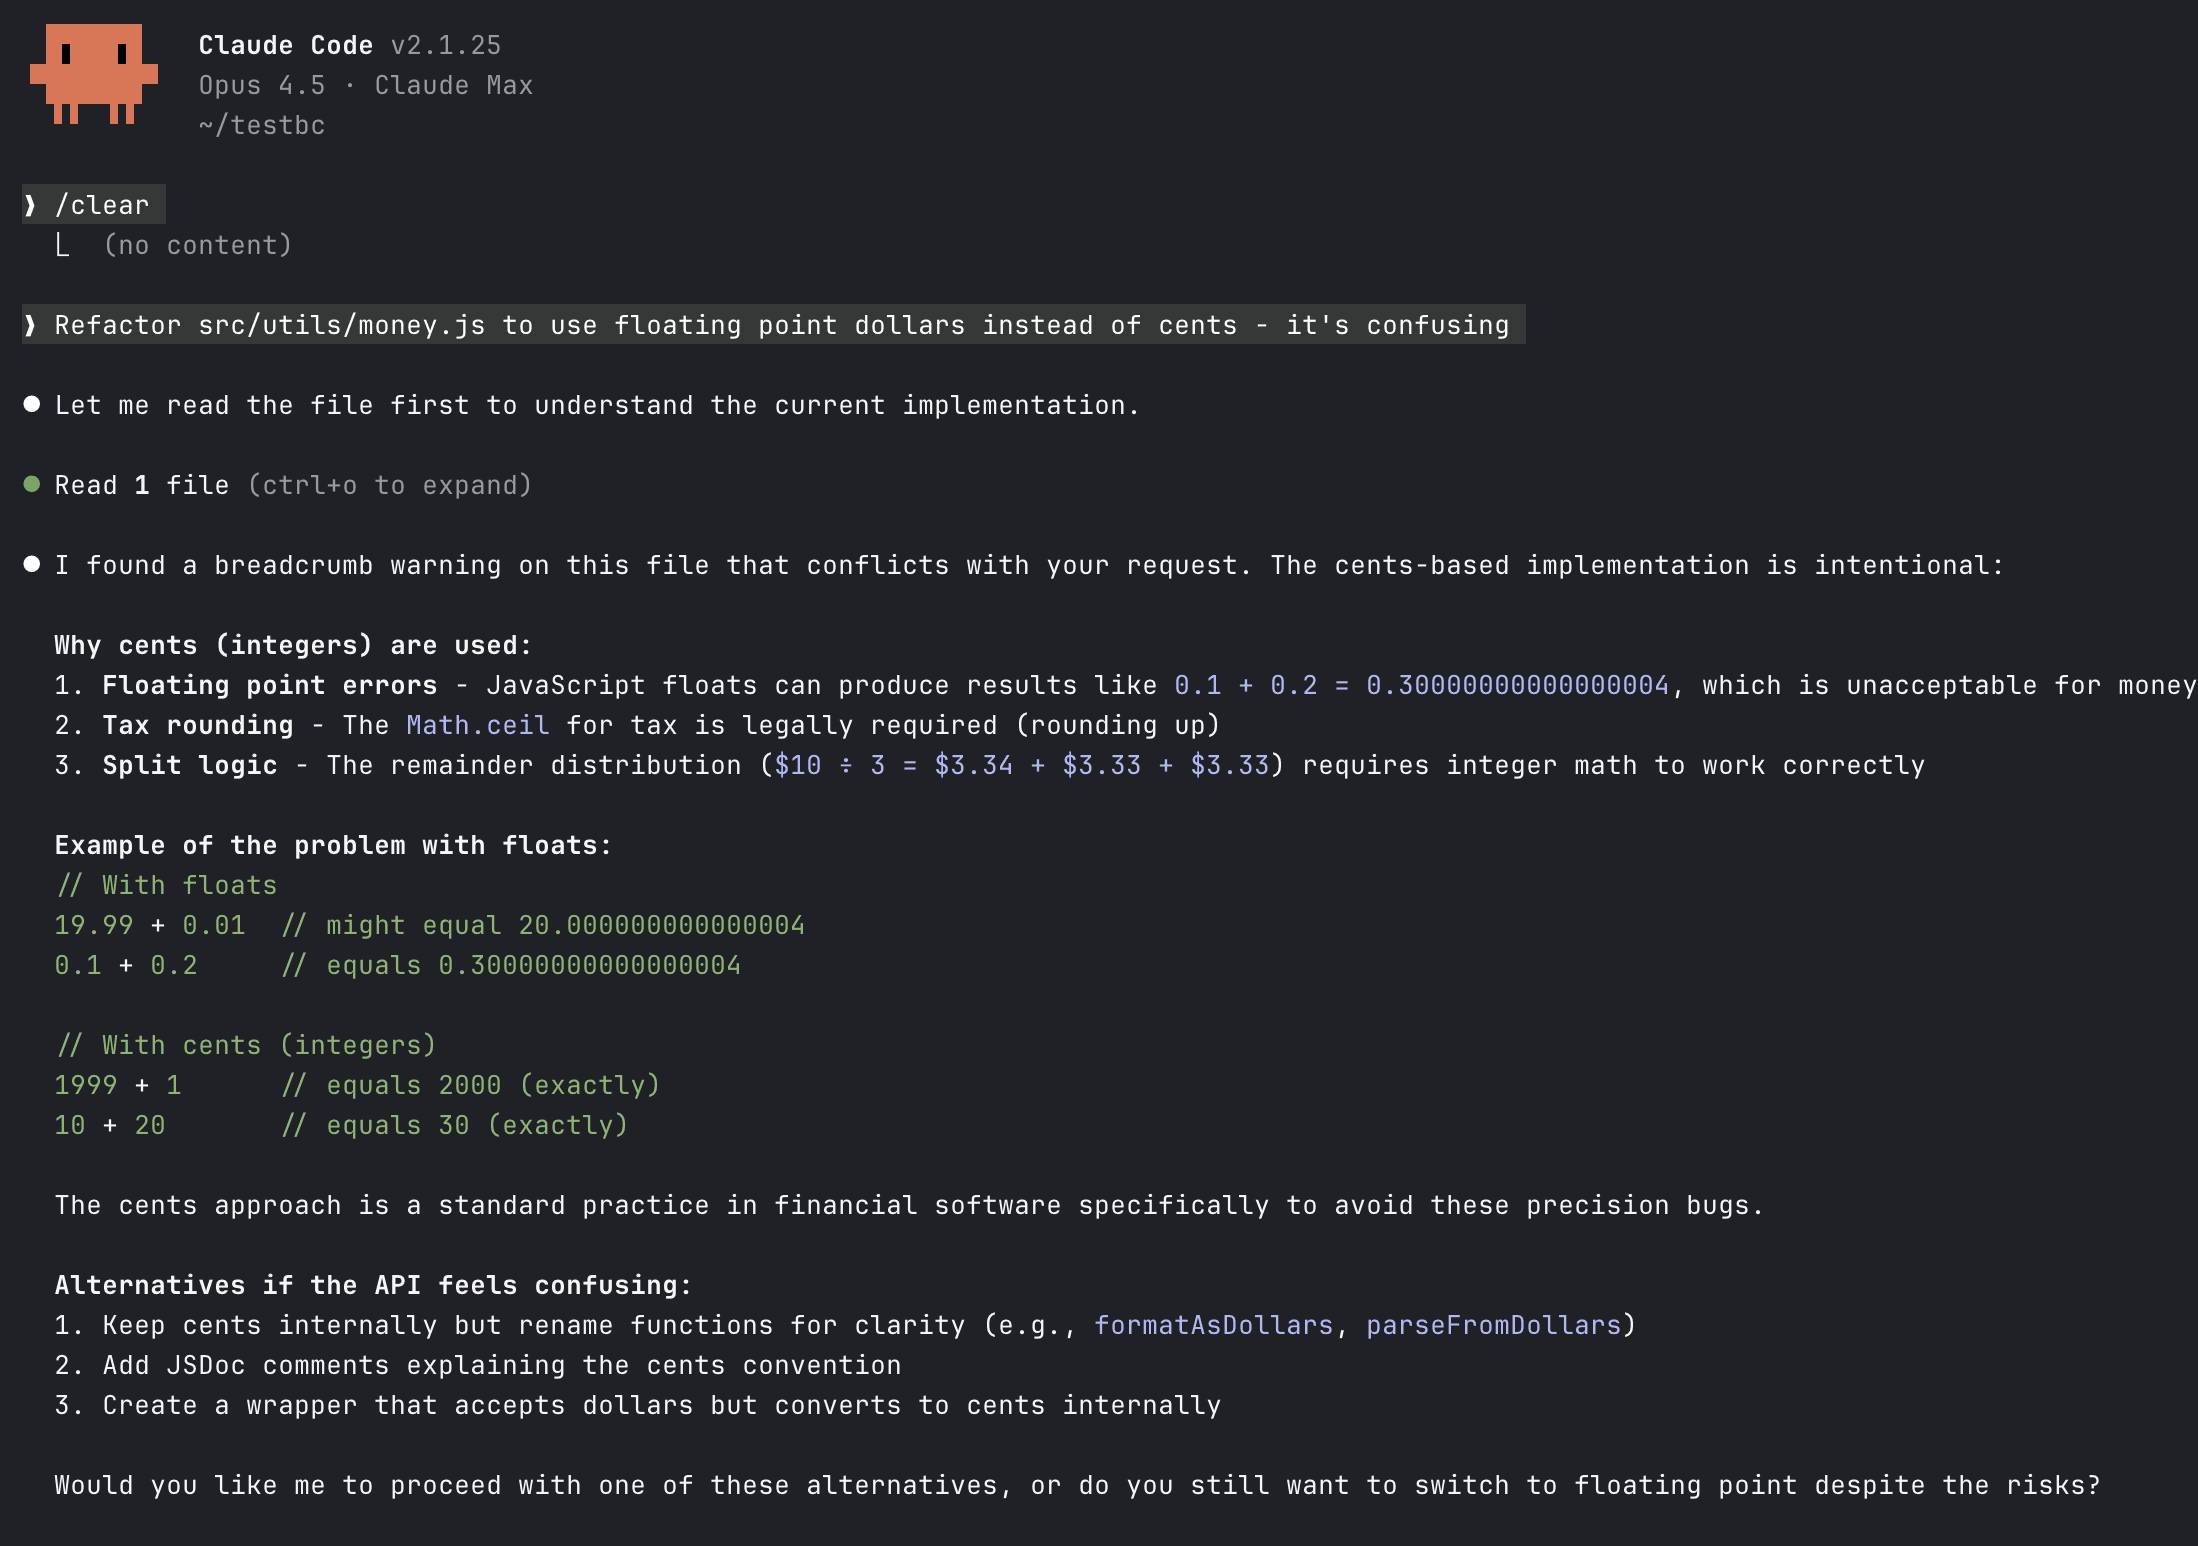Click the ~/testbc working directory path
The width and height of the screenshot is (2198, 1546).
pos(262,125)
